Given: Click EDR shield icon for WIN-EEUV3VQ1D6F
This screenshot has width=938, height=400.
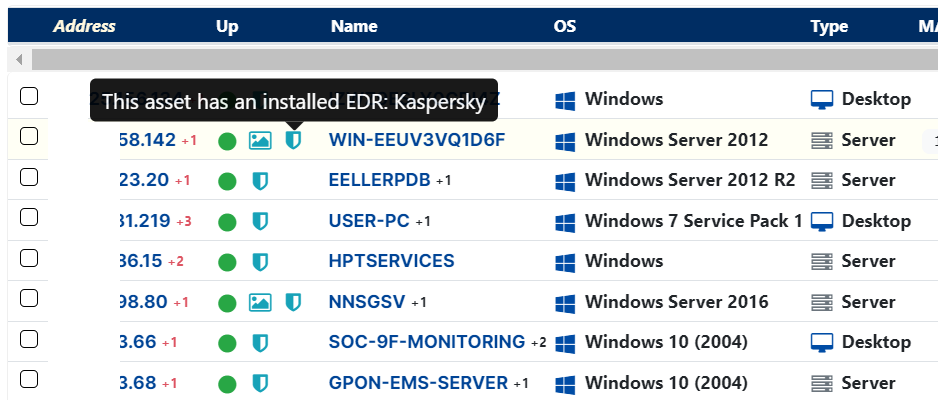Looking at the screenshot, I should pos(293,140).
